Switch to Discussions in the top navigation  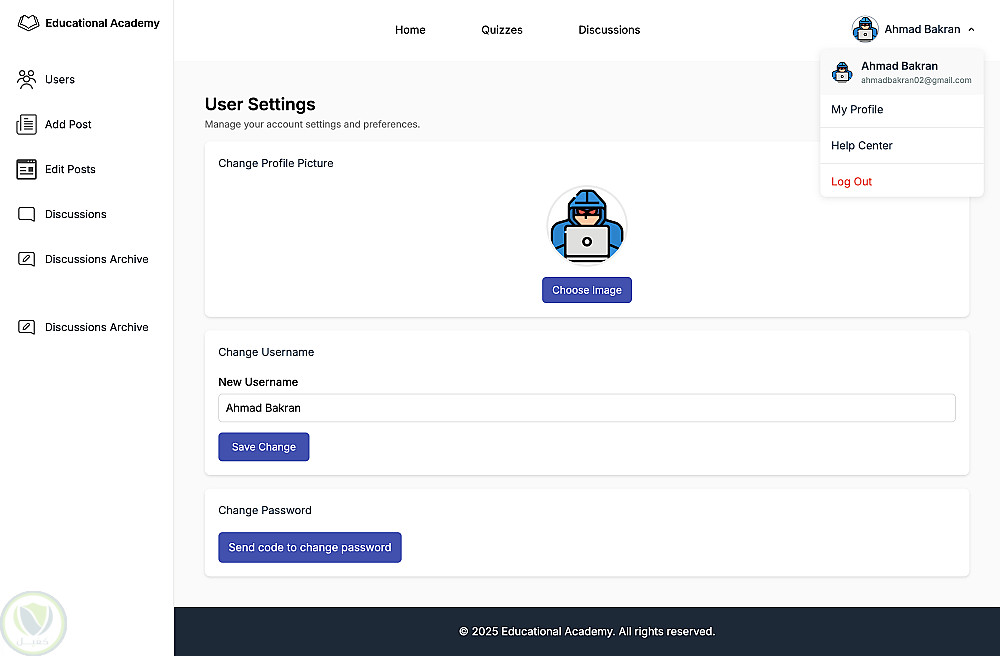click(x=609, y=30)
